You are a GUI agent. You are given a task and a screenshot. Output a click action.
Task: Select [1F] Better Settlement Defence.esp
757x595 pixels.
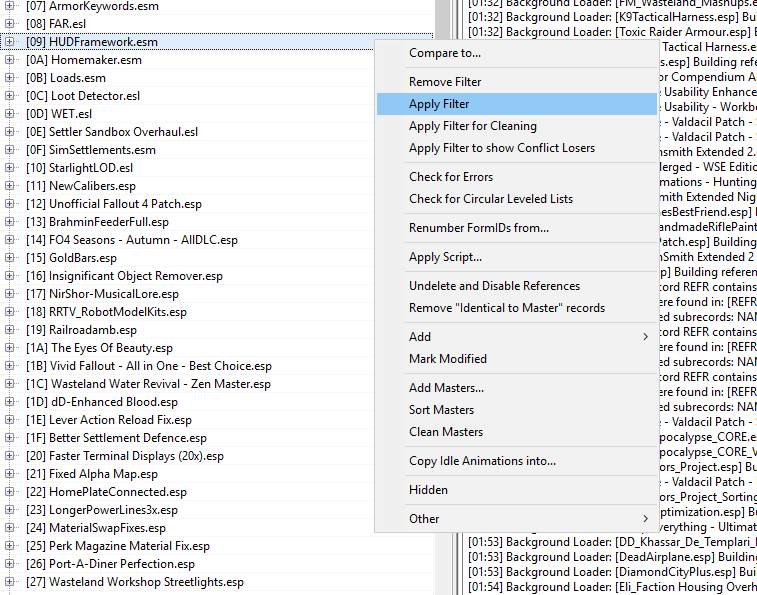tap(116, 438)
